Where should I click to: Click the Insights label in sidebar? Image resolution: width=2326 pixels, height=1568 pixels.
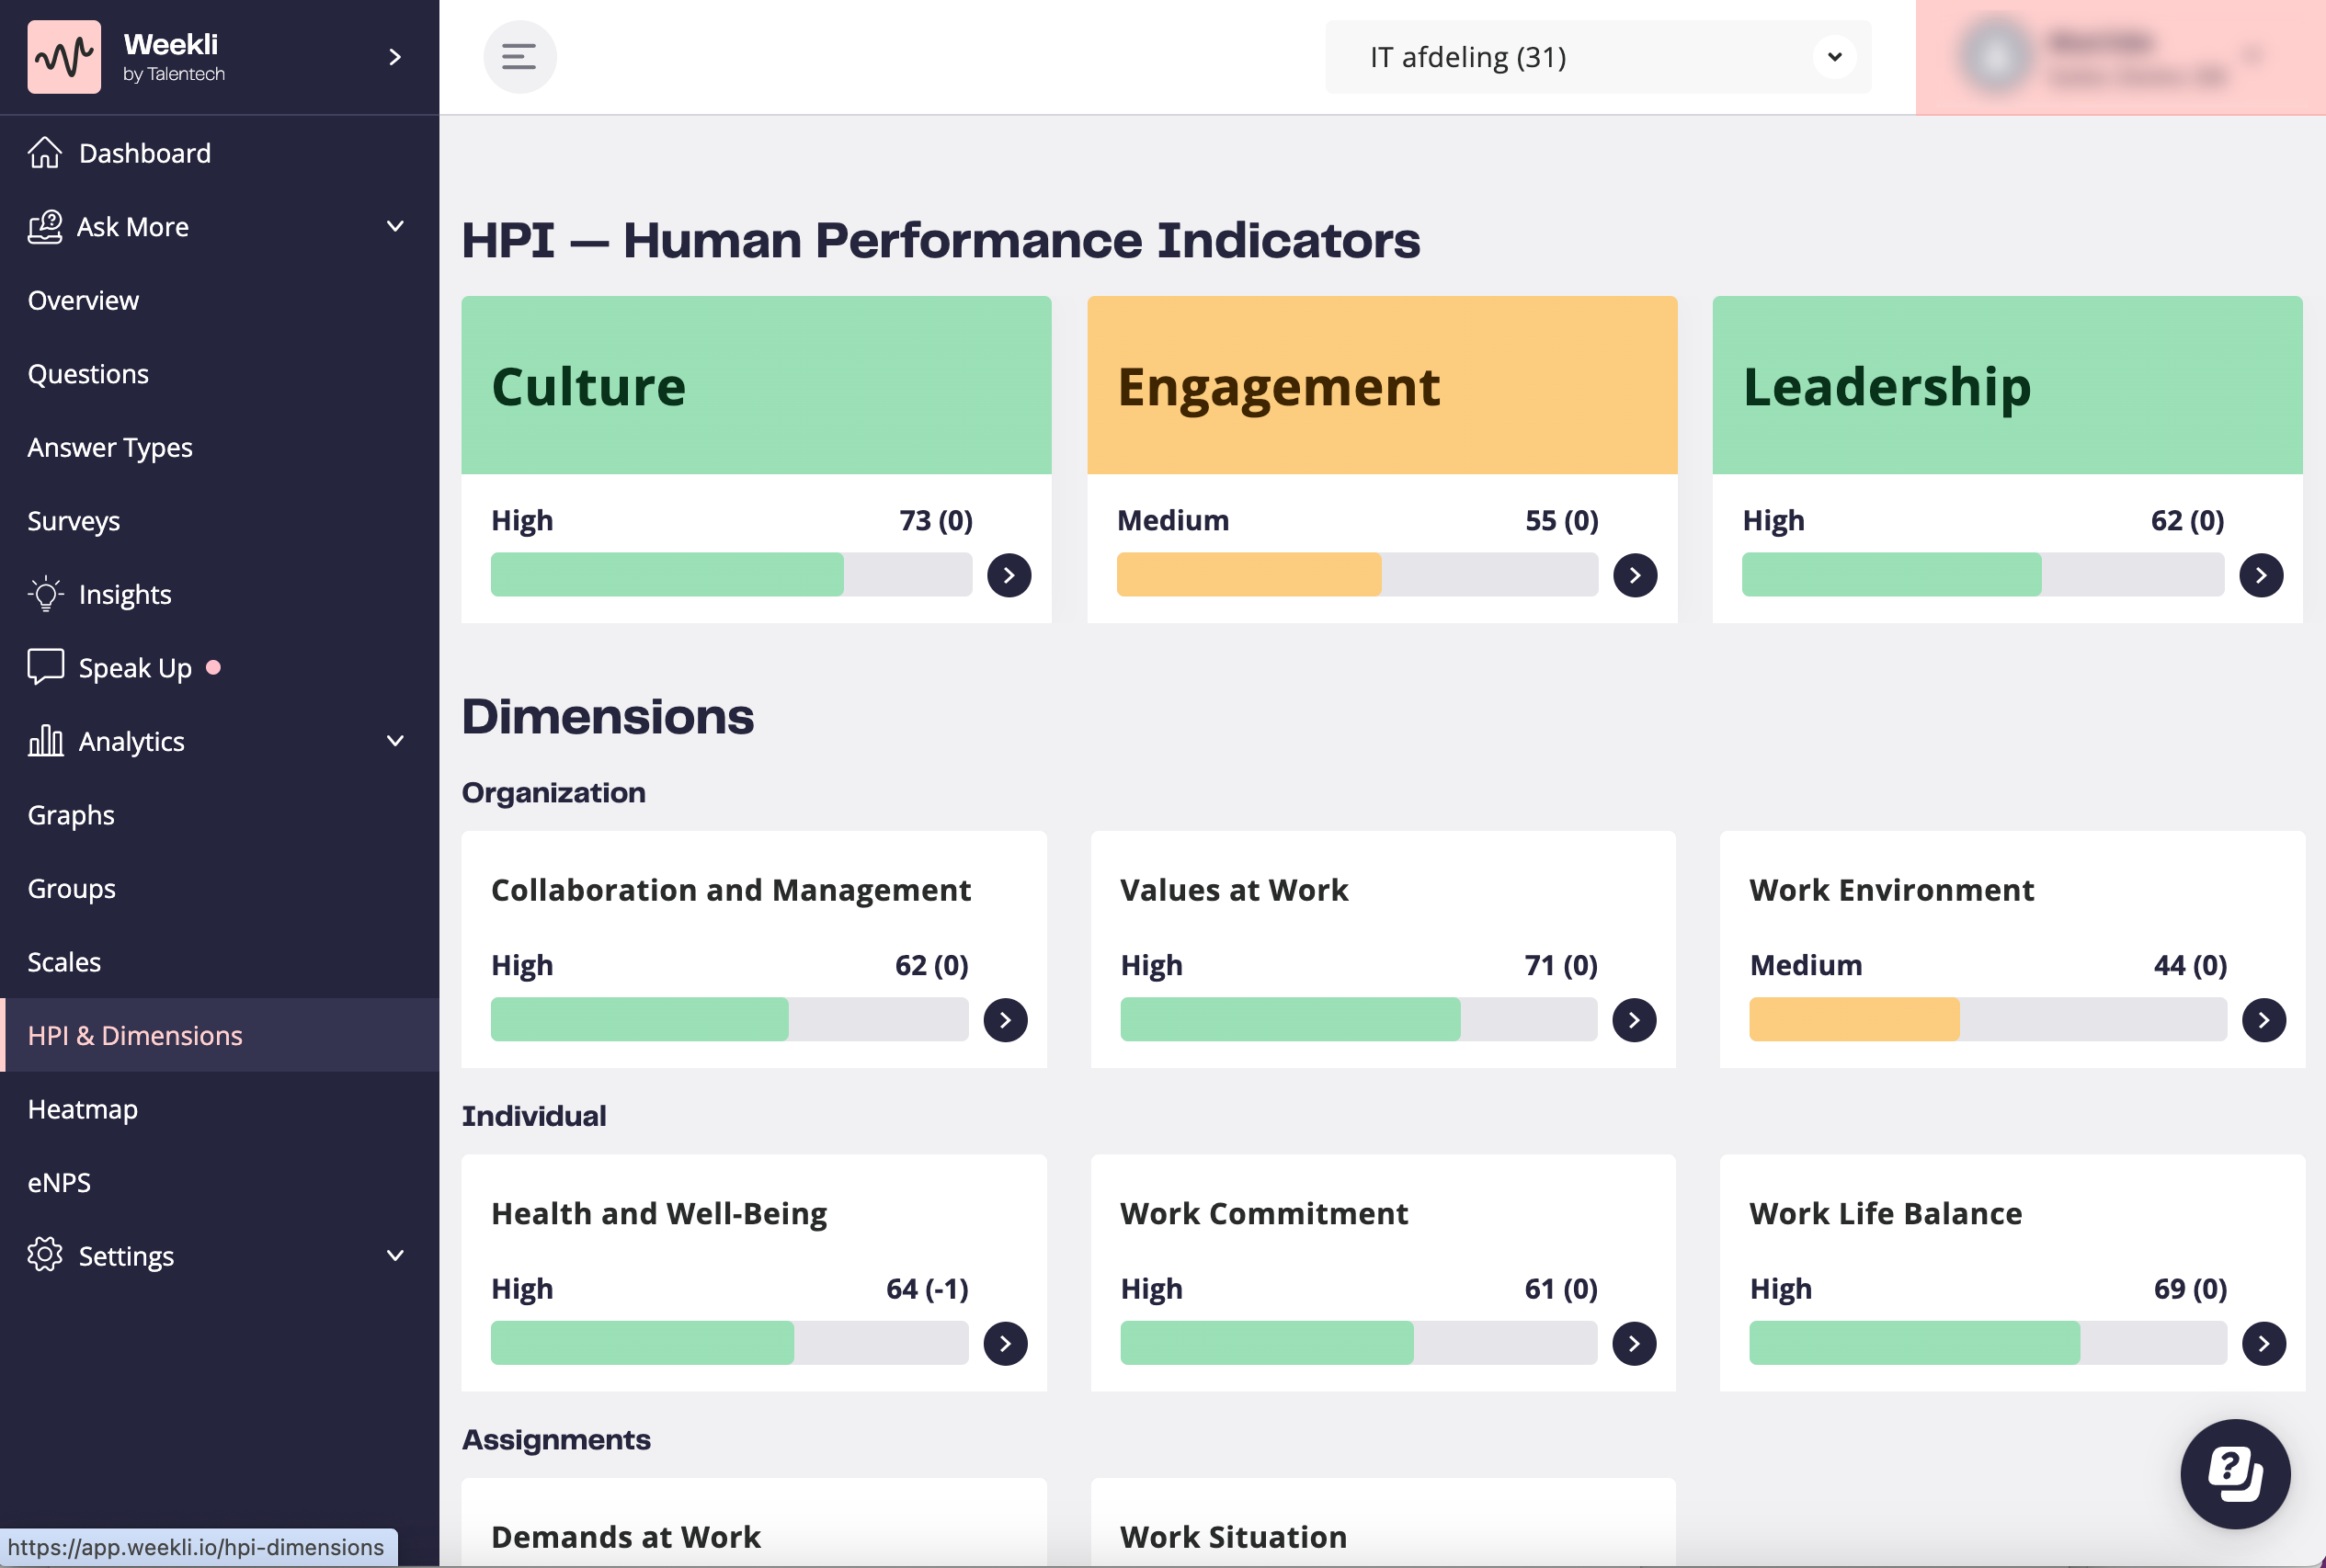pyautogui.click(x=125, y=595)
